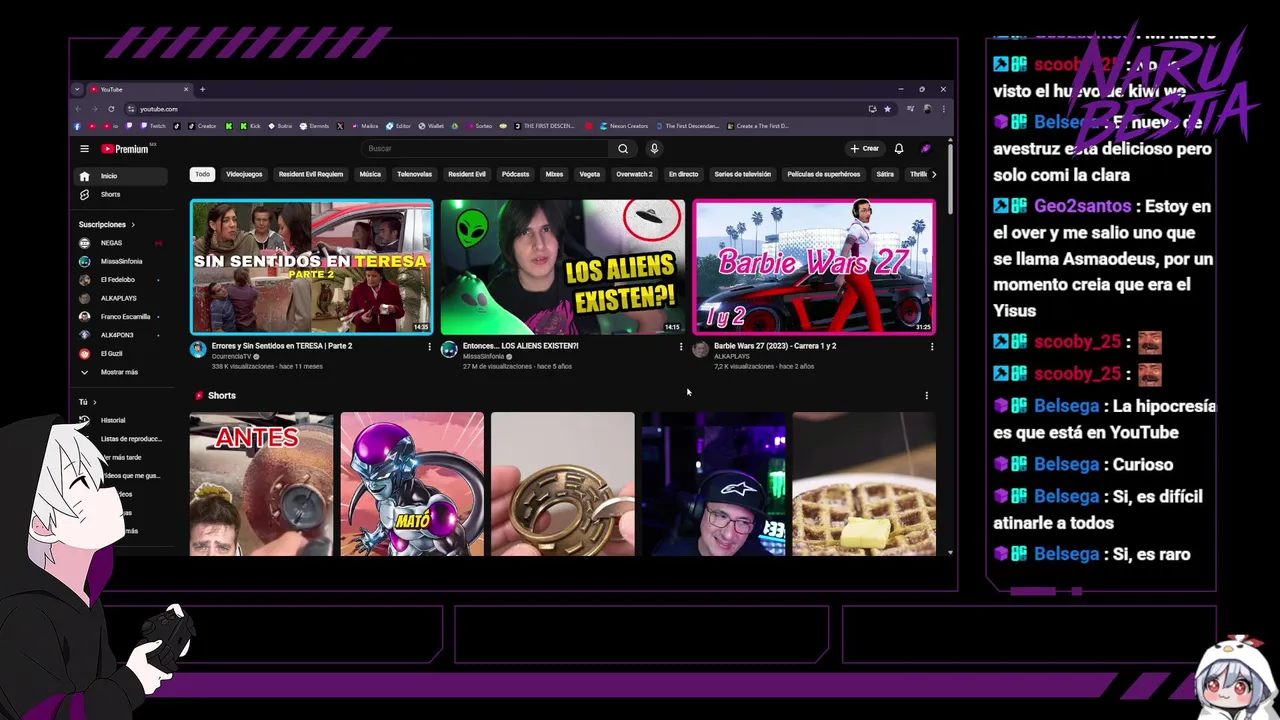Open options menu for Barbie Wars video
Viewport: 1280px width, 720px height.
[x=932, y=347]
